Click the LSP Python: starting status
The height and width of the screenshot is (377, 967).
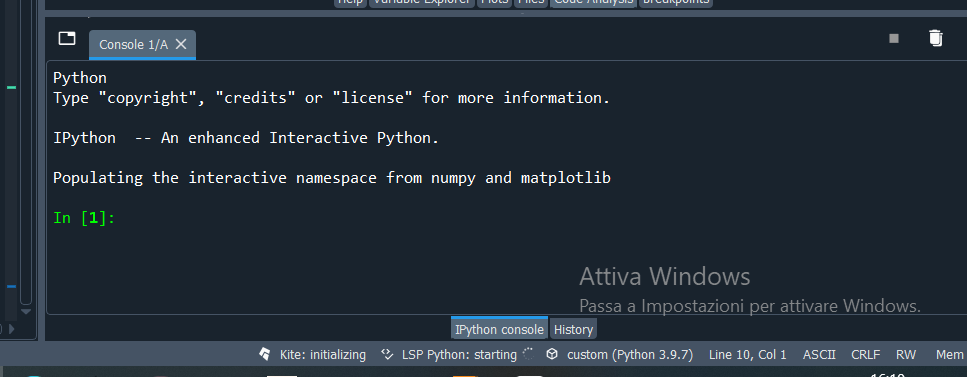pyautogui.click(x=459, y=355)
